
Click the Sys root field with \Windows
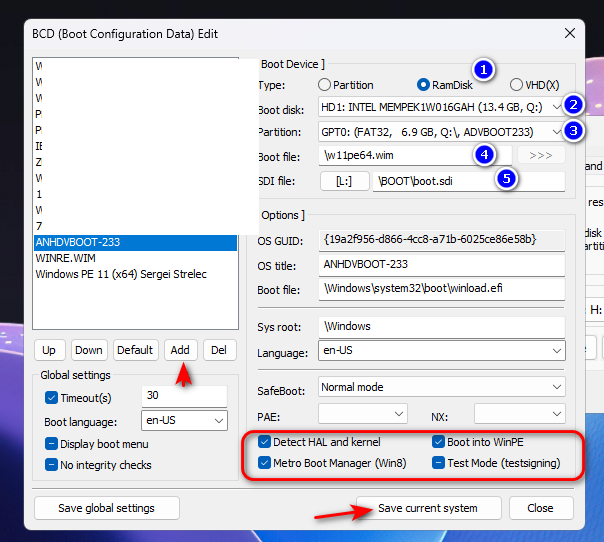441,327
